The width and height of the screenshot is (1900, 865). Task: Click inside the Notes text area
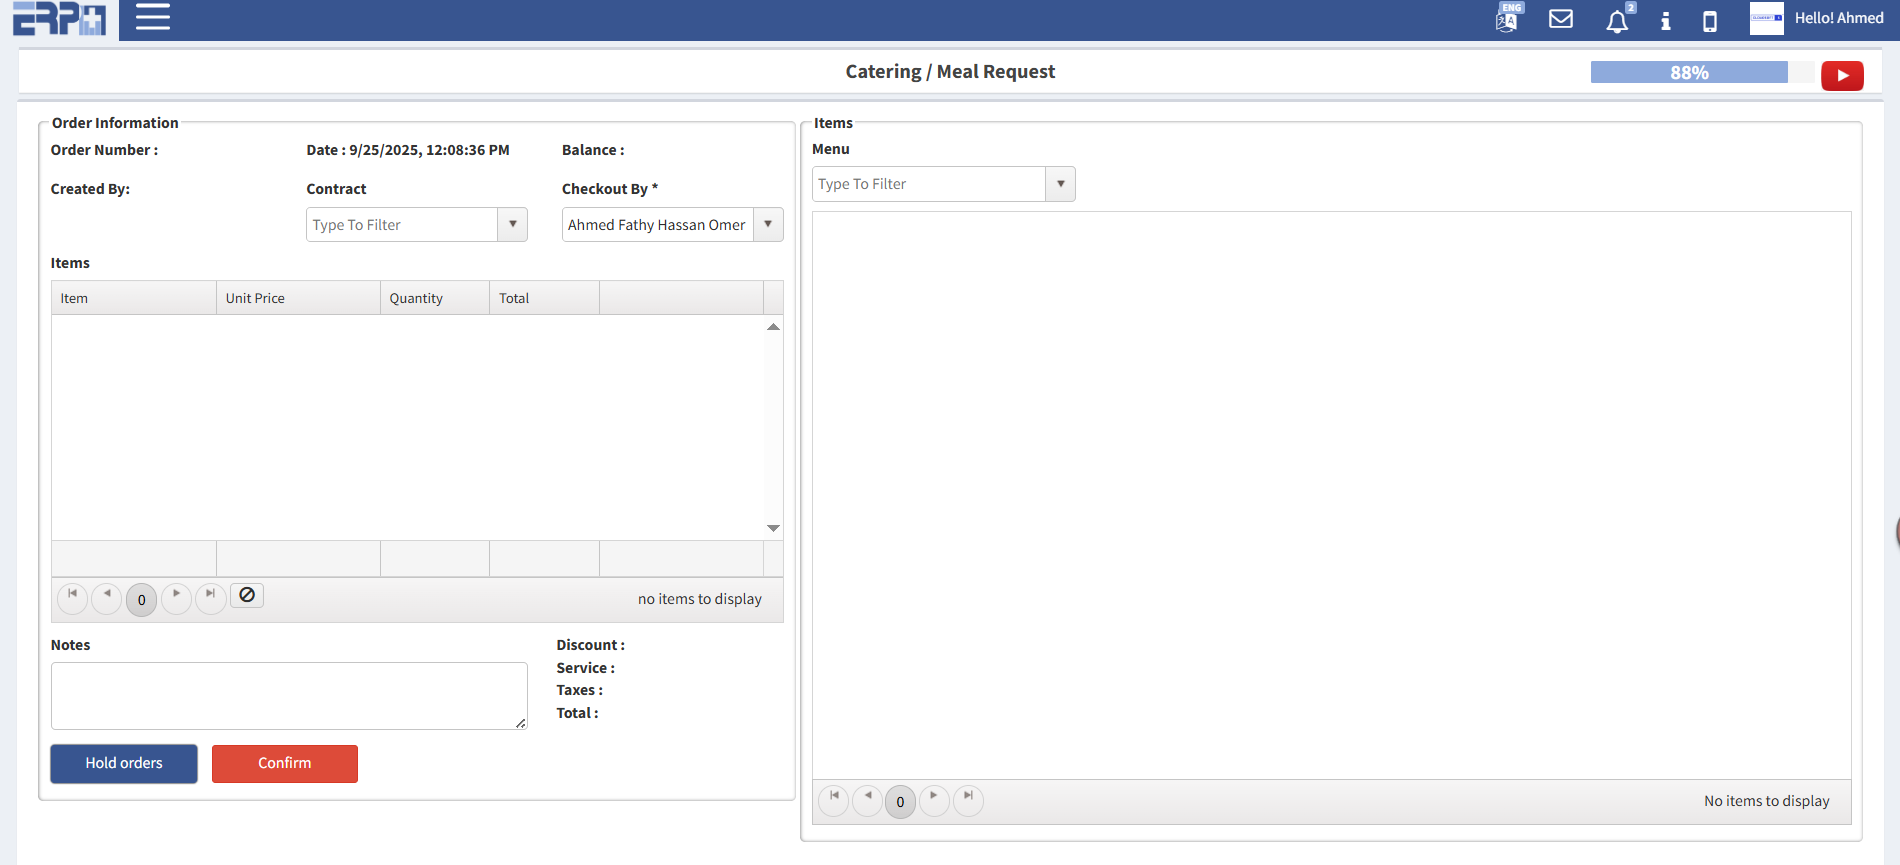point(288,695)
